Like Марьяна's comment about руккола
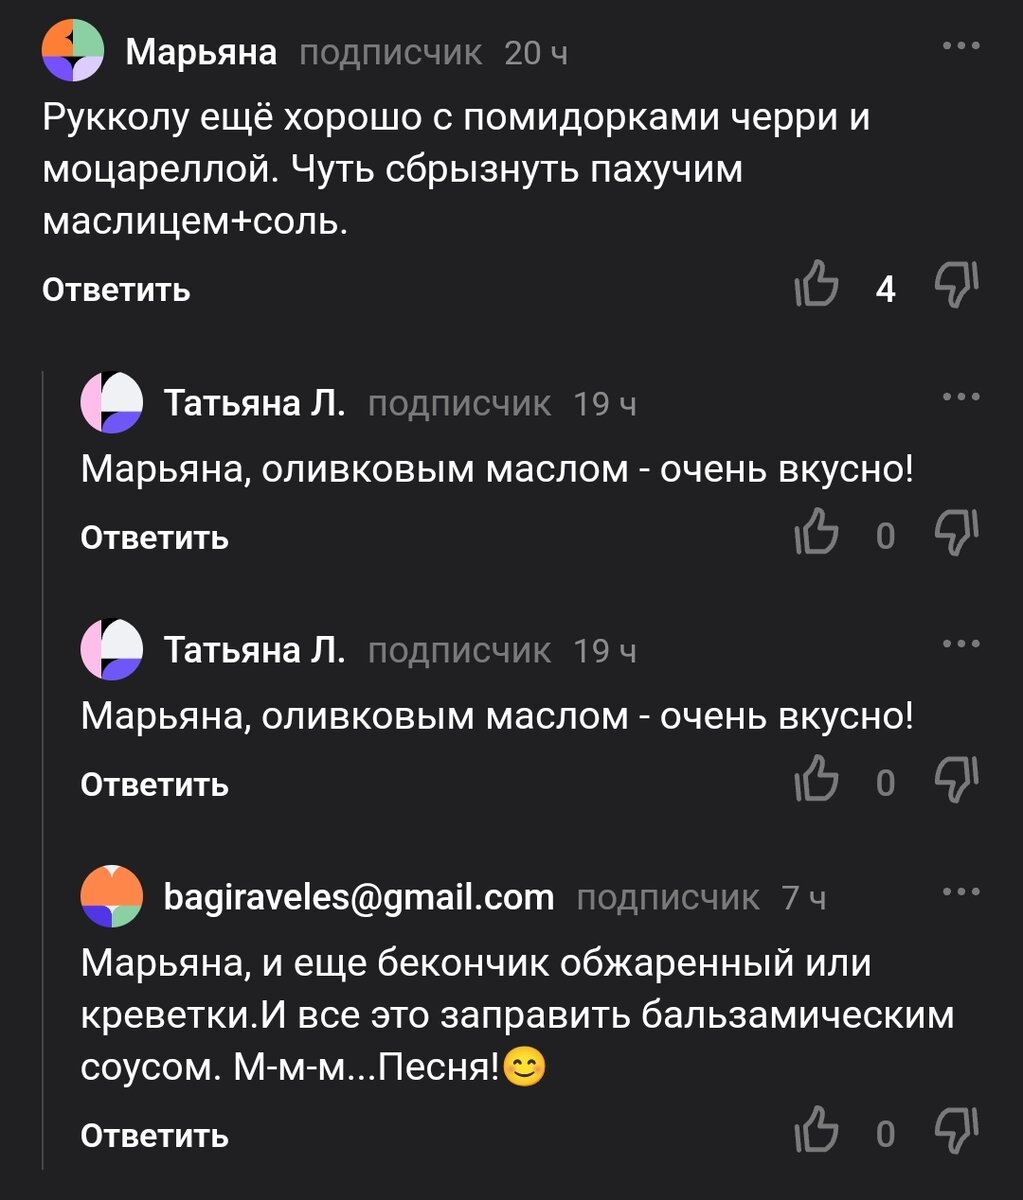The height and width of the screenshot is (1200, 1023). (817, 289)
